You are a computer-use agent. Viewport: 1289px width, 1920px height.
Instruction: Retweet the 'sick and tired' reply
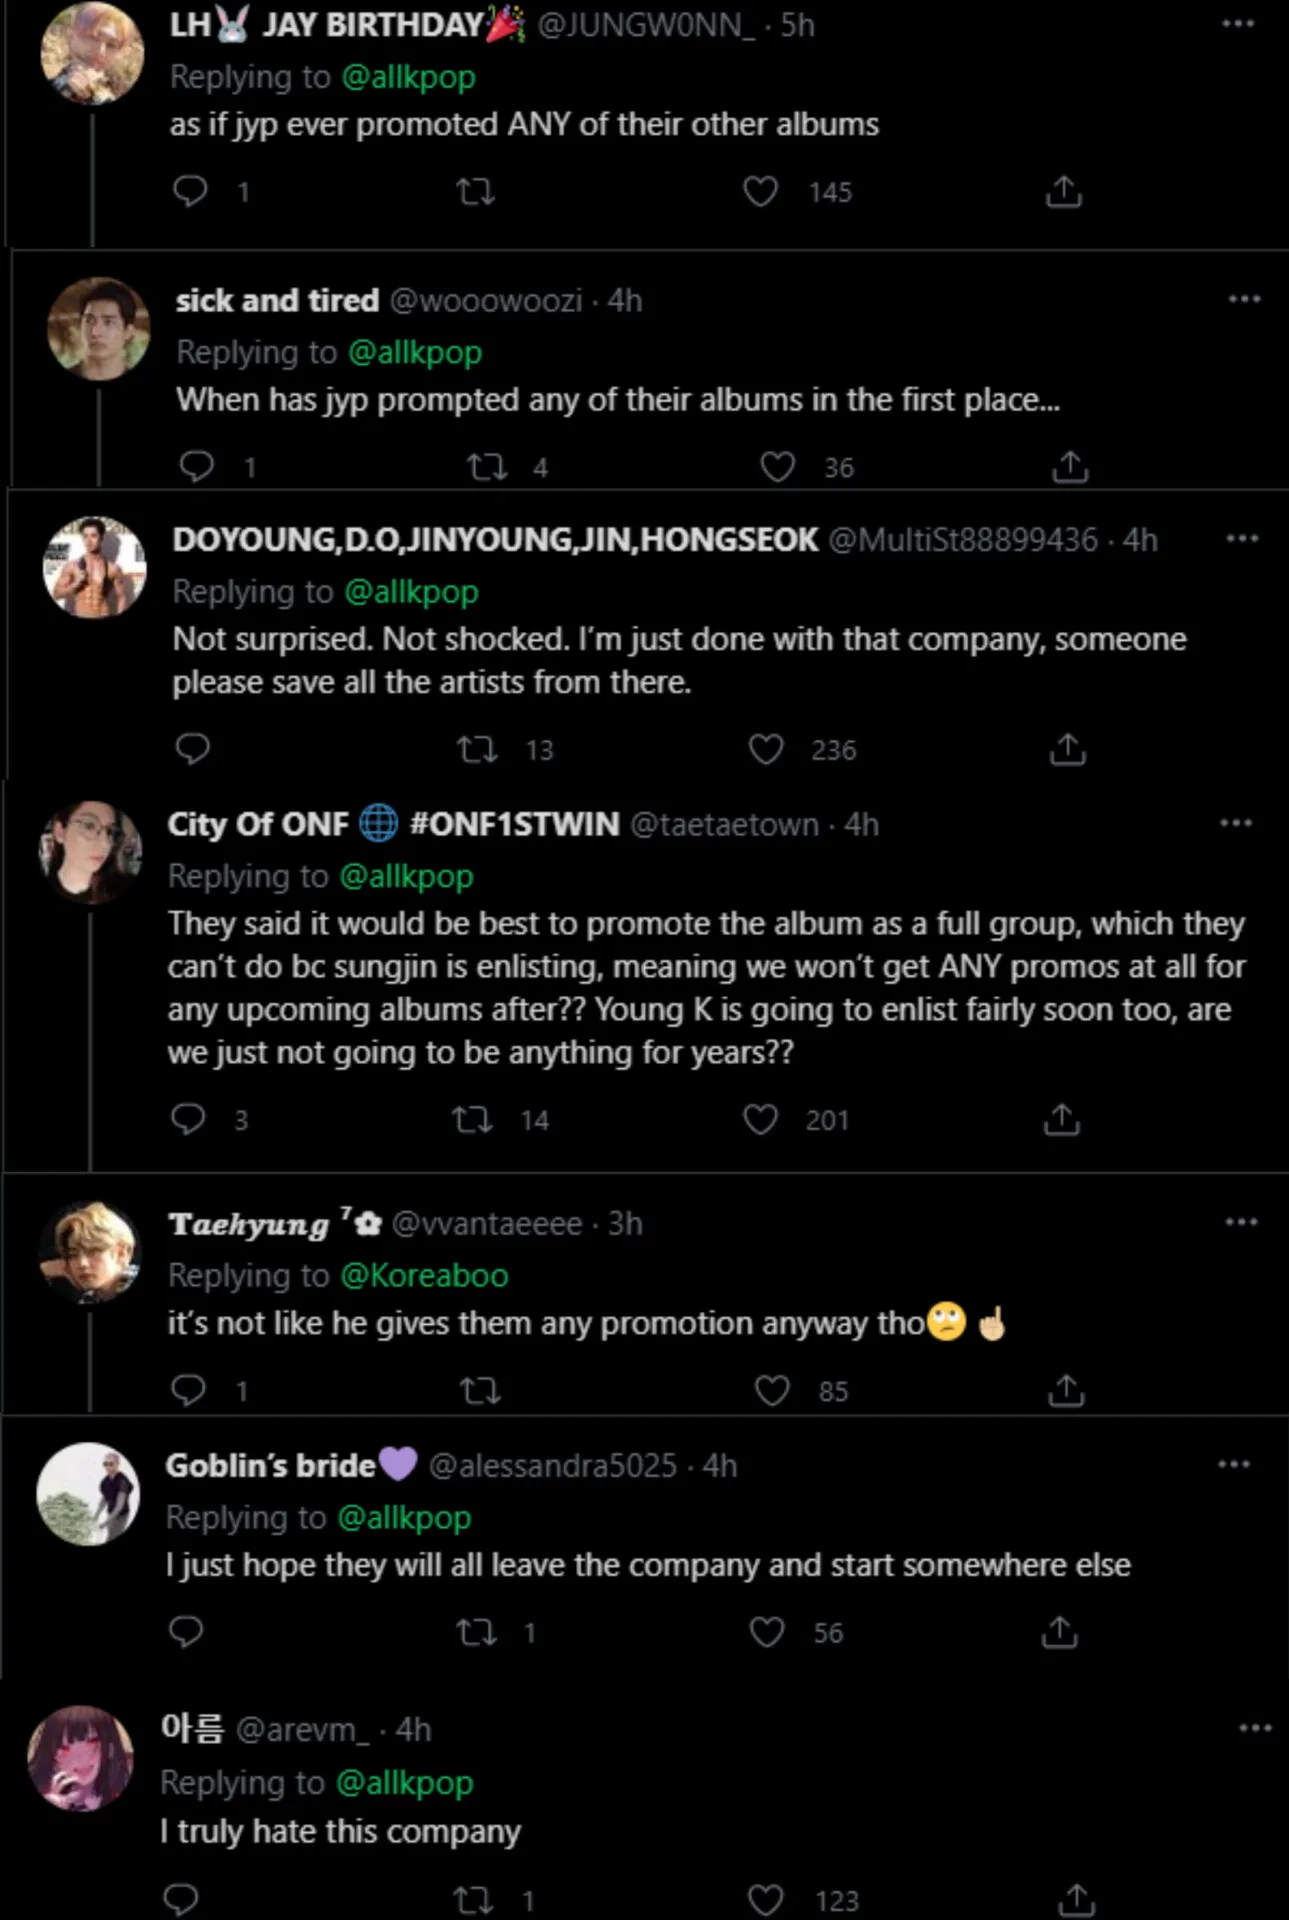pos(488,467)
